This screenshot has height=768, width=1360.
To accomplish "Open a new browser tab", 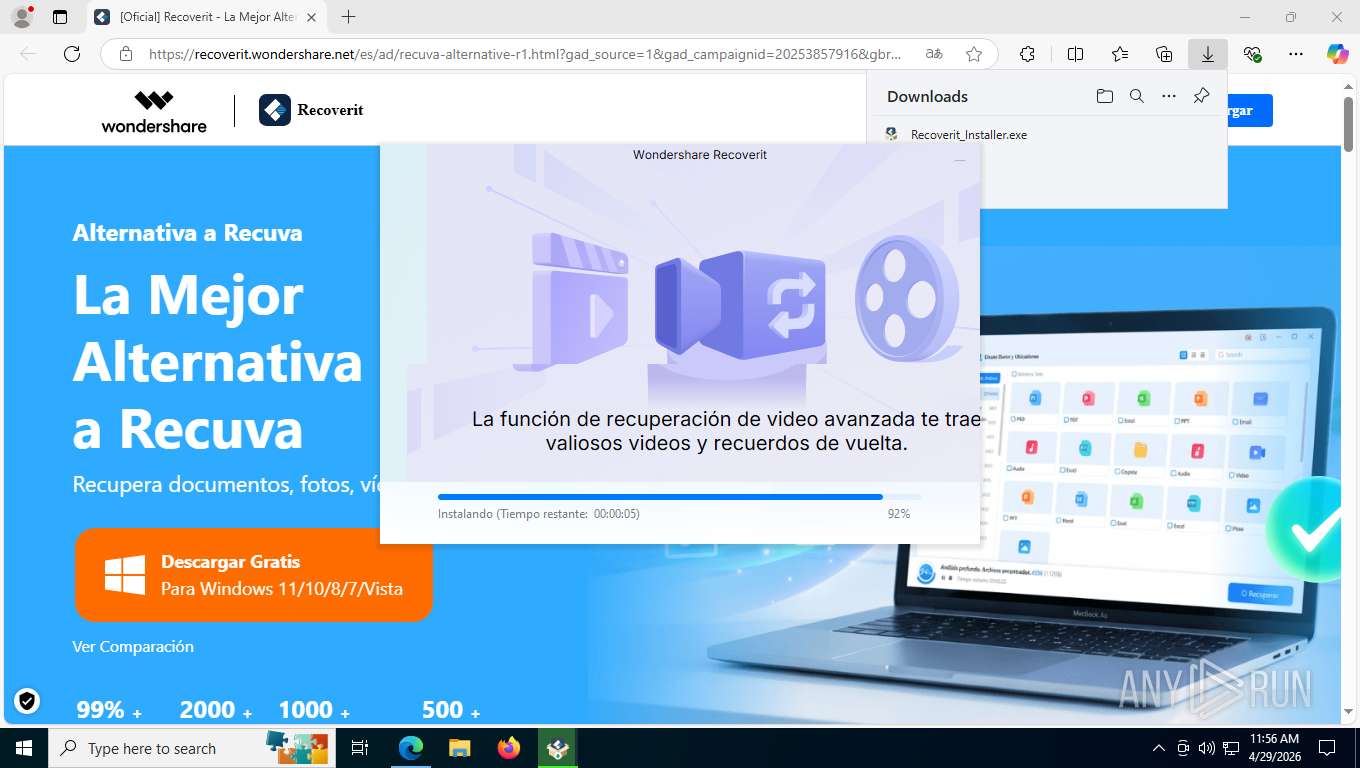I will 348,17.
